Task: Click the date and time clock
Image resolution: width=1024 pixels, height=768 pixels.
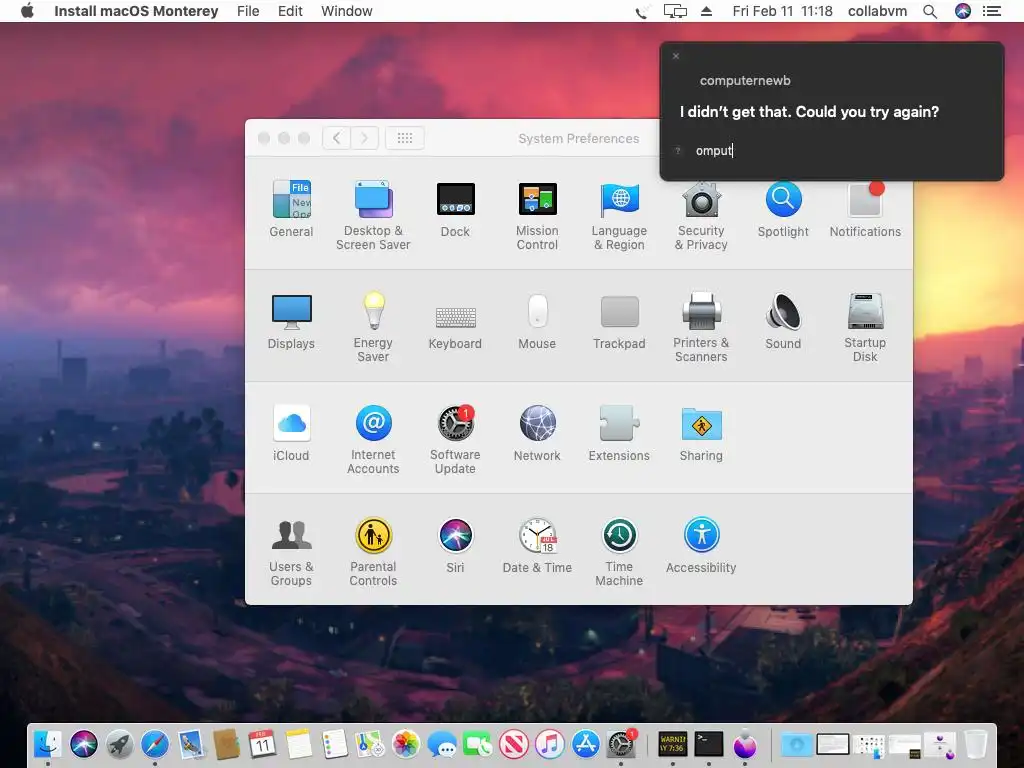Action: tap(782, 11)
